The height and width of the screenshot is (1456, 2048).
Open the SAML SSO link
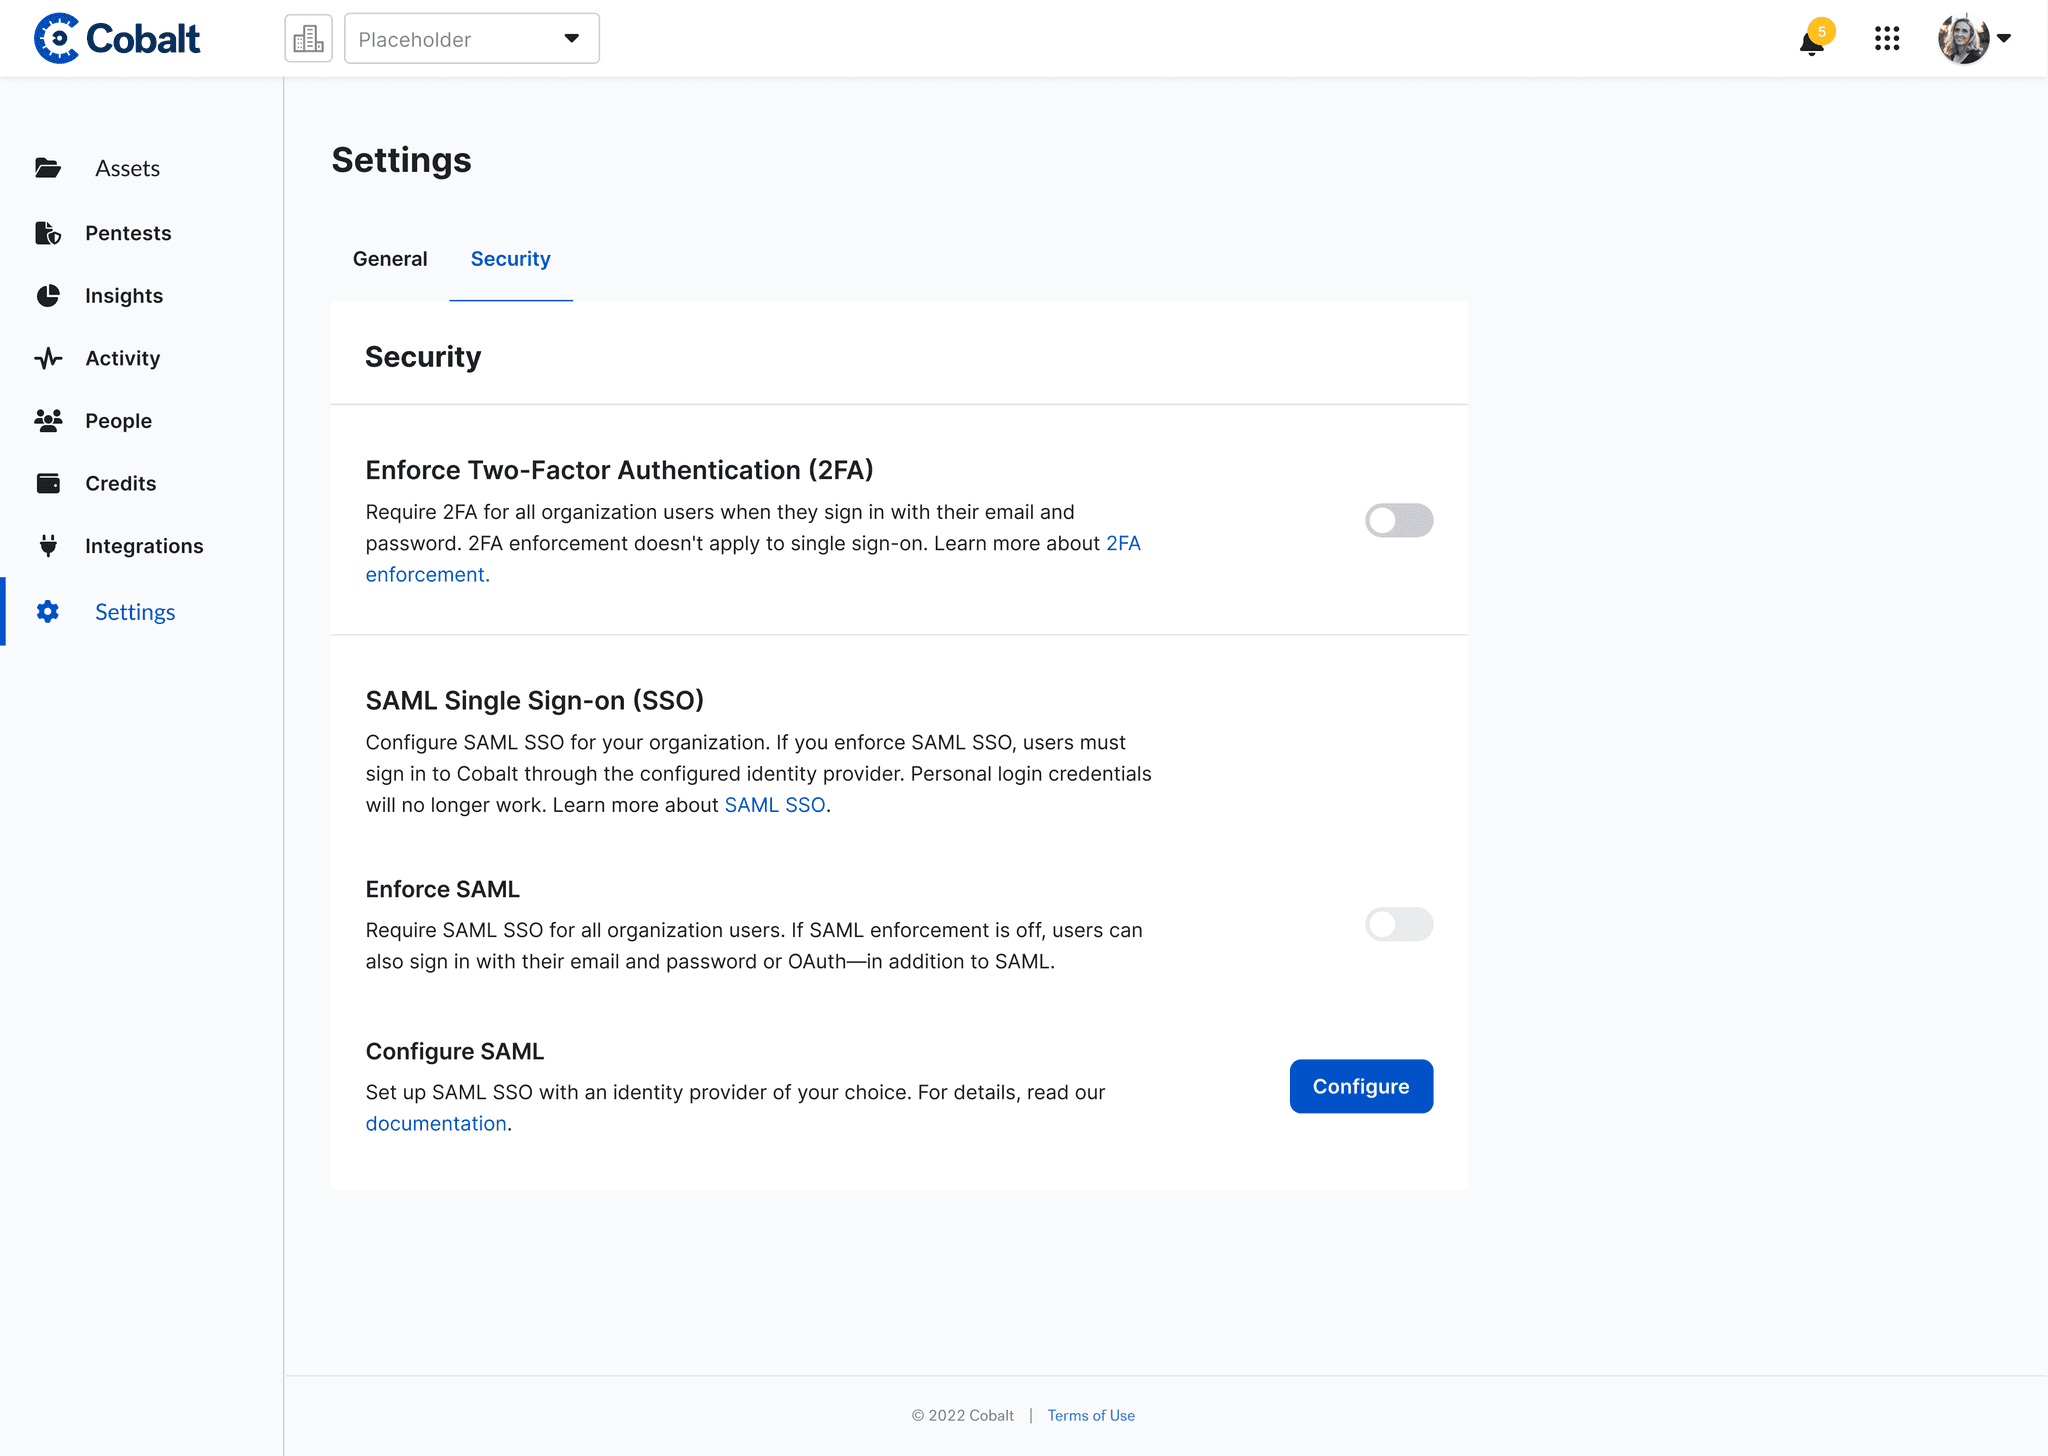click(775, 805)
